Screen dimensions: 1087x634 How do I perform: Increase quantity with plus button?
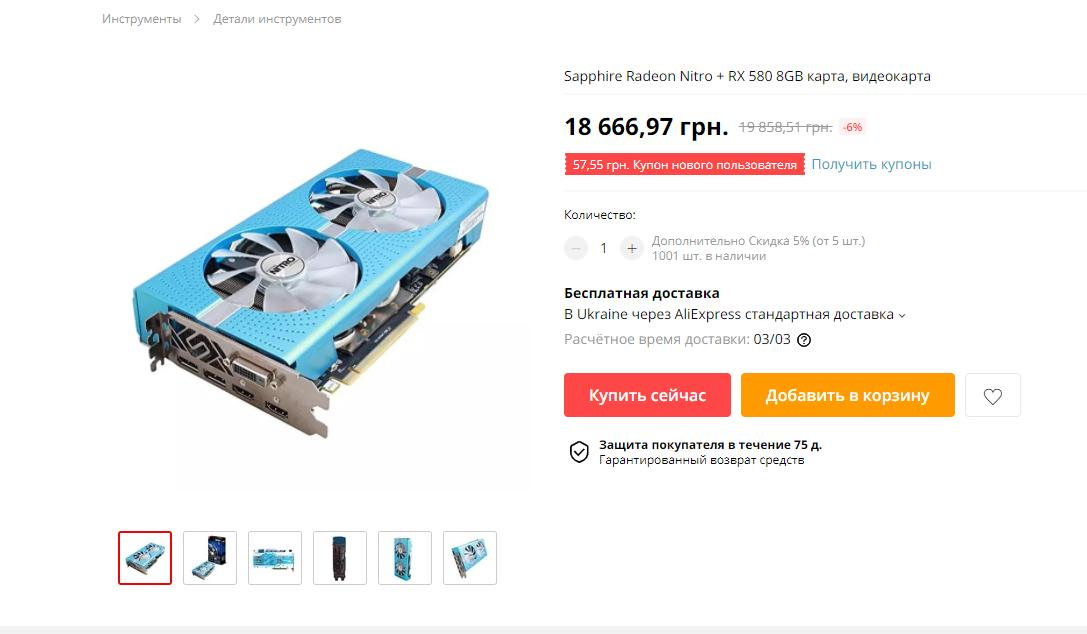632,248
